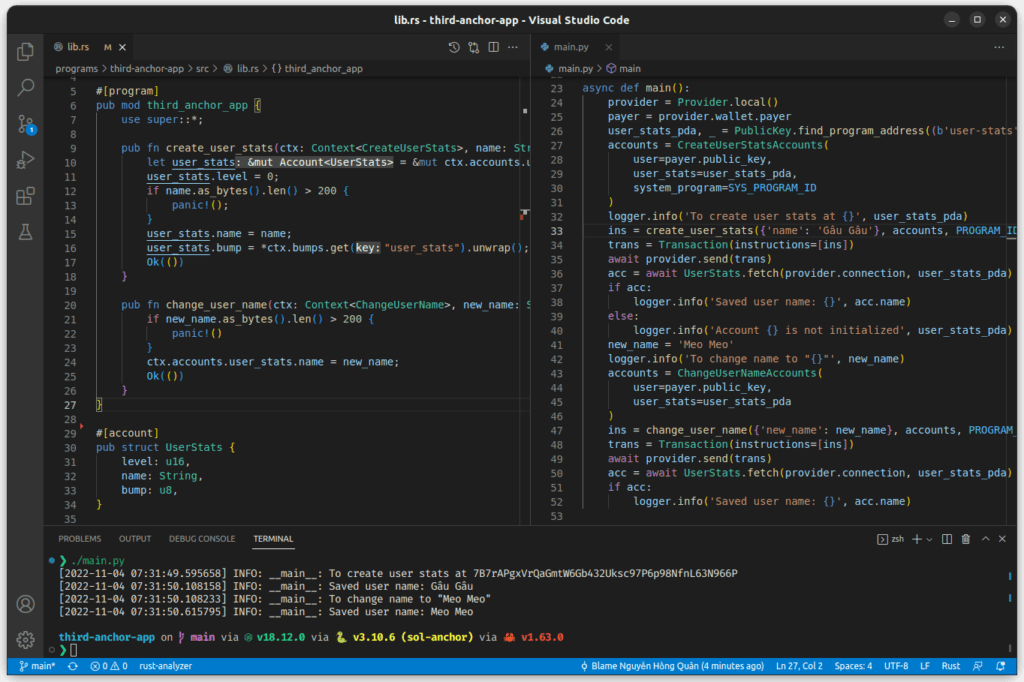Click third_anchor_app in the breadcrumb path
Screen dimensions: 1024x682
click(x=323, y=69)
